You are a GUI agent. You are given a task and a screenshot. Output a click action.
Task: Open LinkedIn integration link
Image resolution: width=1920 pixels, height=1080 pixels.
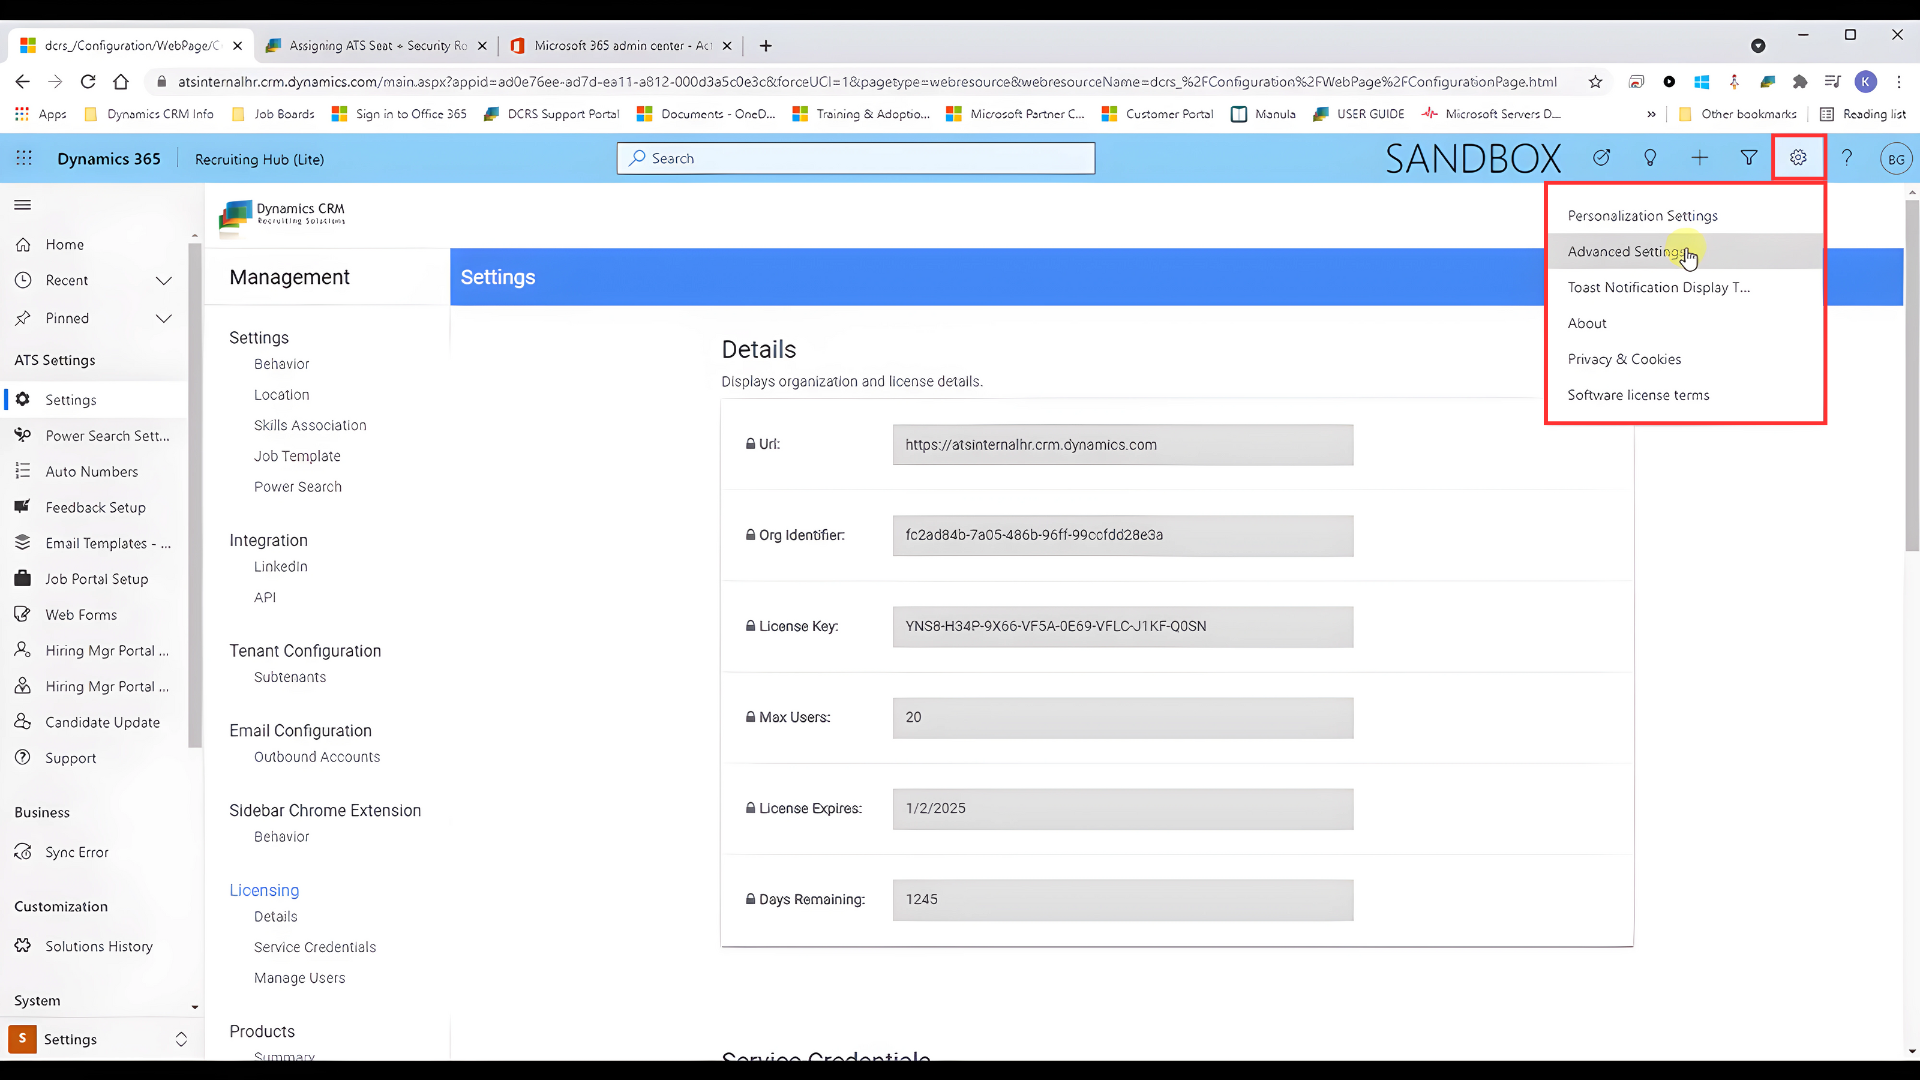pos(281,567)
